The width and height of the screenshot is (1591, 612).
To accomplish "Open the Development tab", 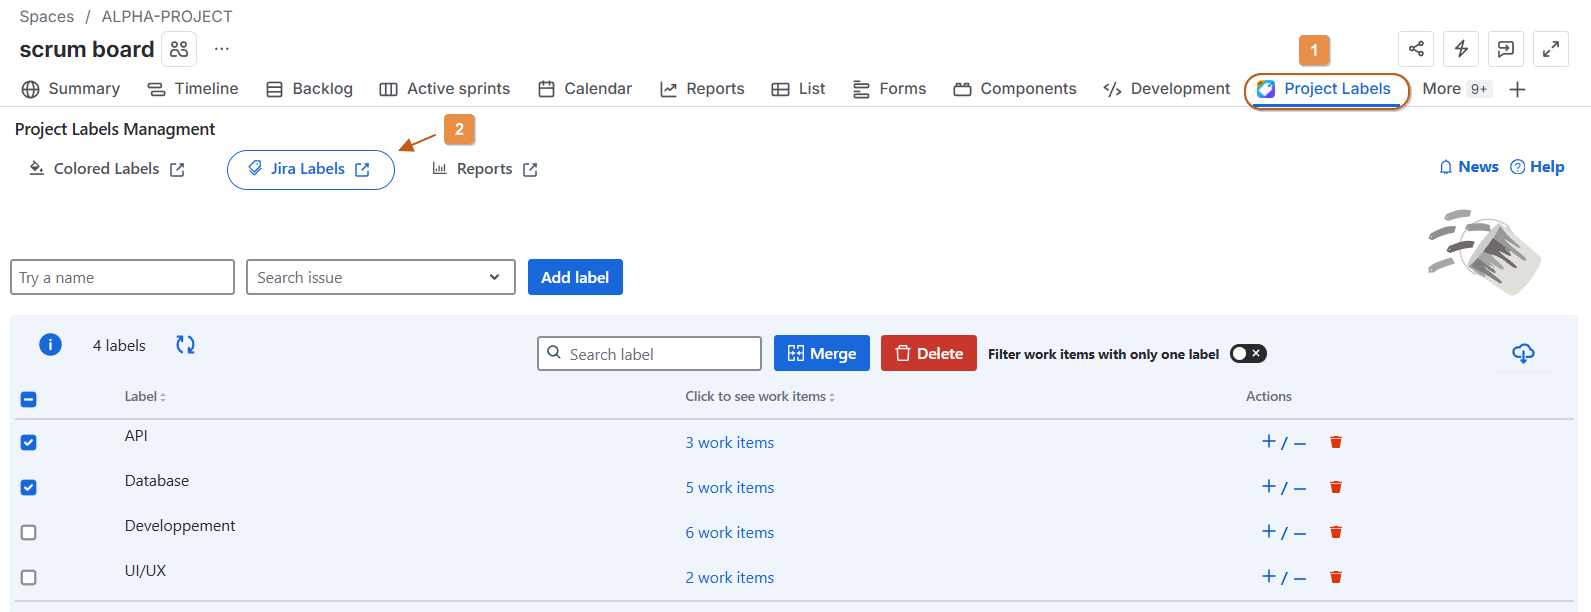I will pos(1166,89).
